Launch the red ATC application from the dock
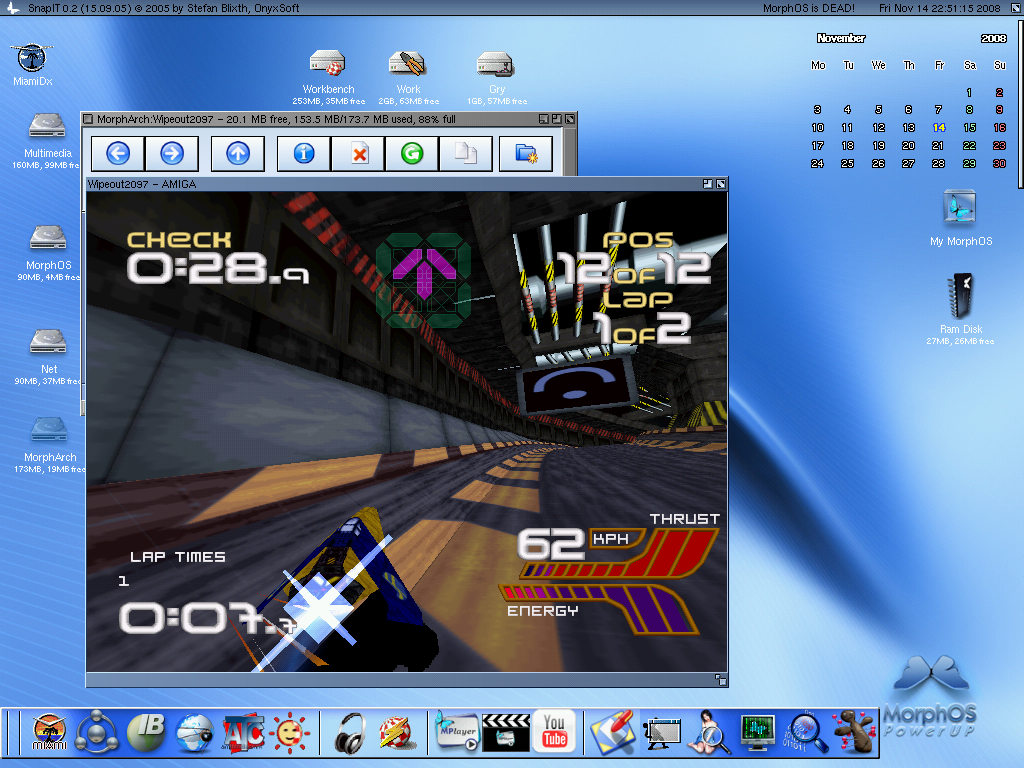This screenshot has height=768, width=1024. pyautogui.click(x=243, y=732)
